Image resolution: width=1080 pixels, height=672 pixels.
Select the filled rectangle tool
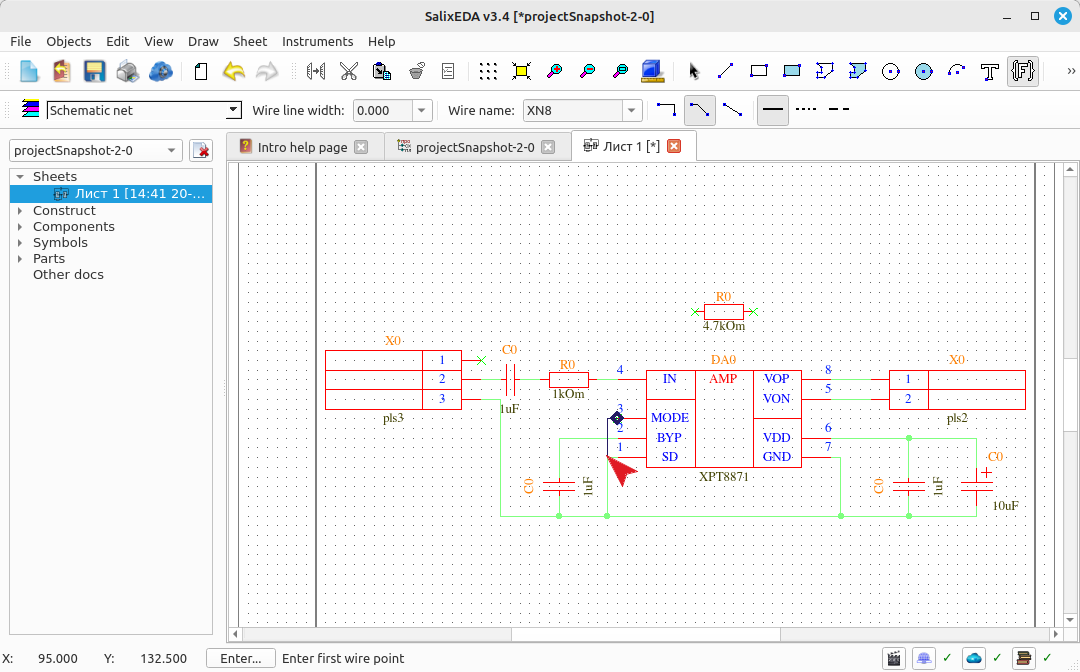(791, 71)
